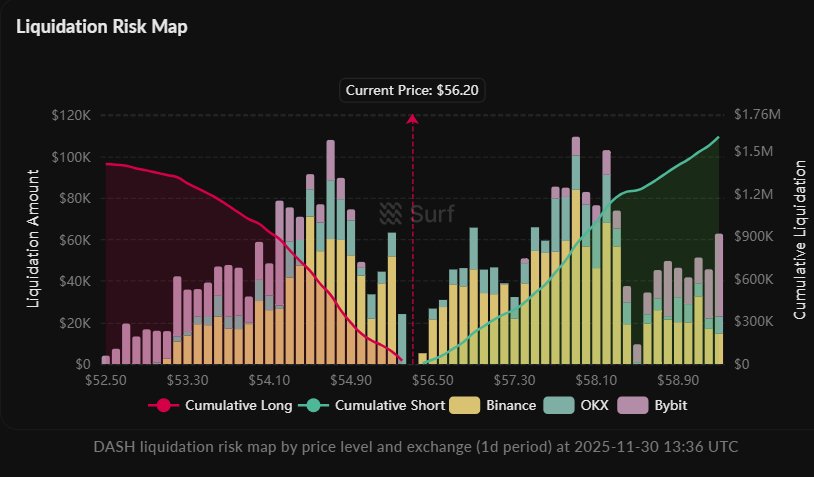
Task: Click the Liquidation Risk Map title
Action: pos(101,27)
